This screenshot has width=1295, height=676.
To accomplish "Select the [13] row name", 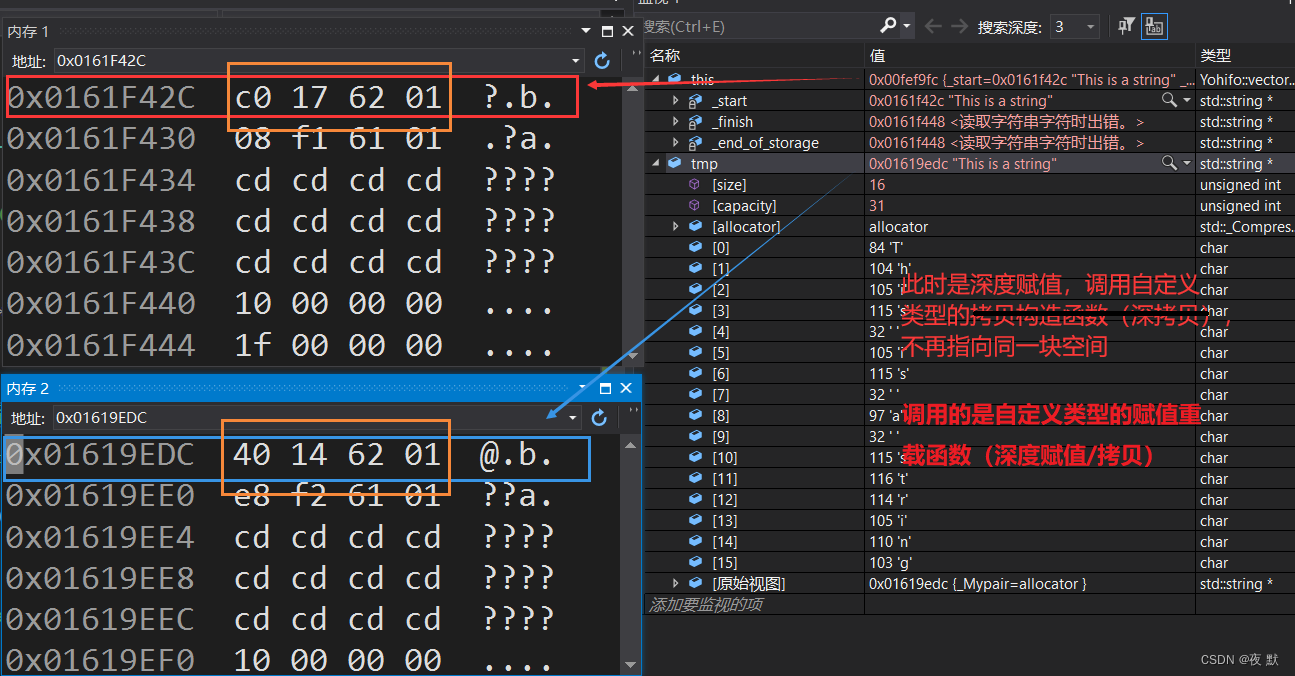I will tap(724, 521).
